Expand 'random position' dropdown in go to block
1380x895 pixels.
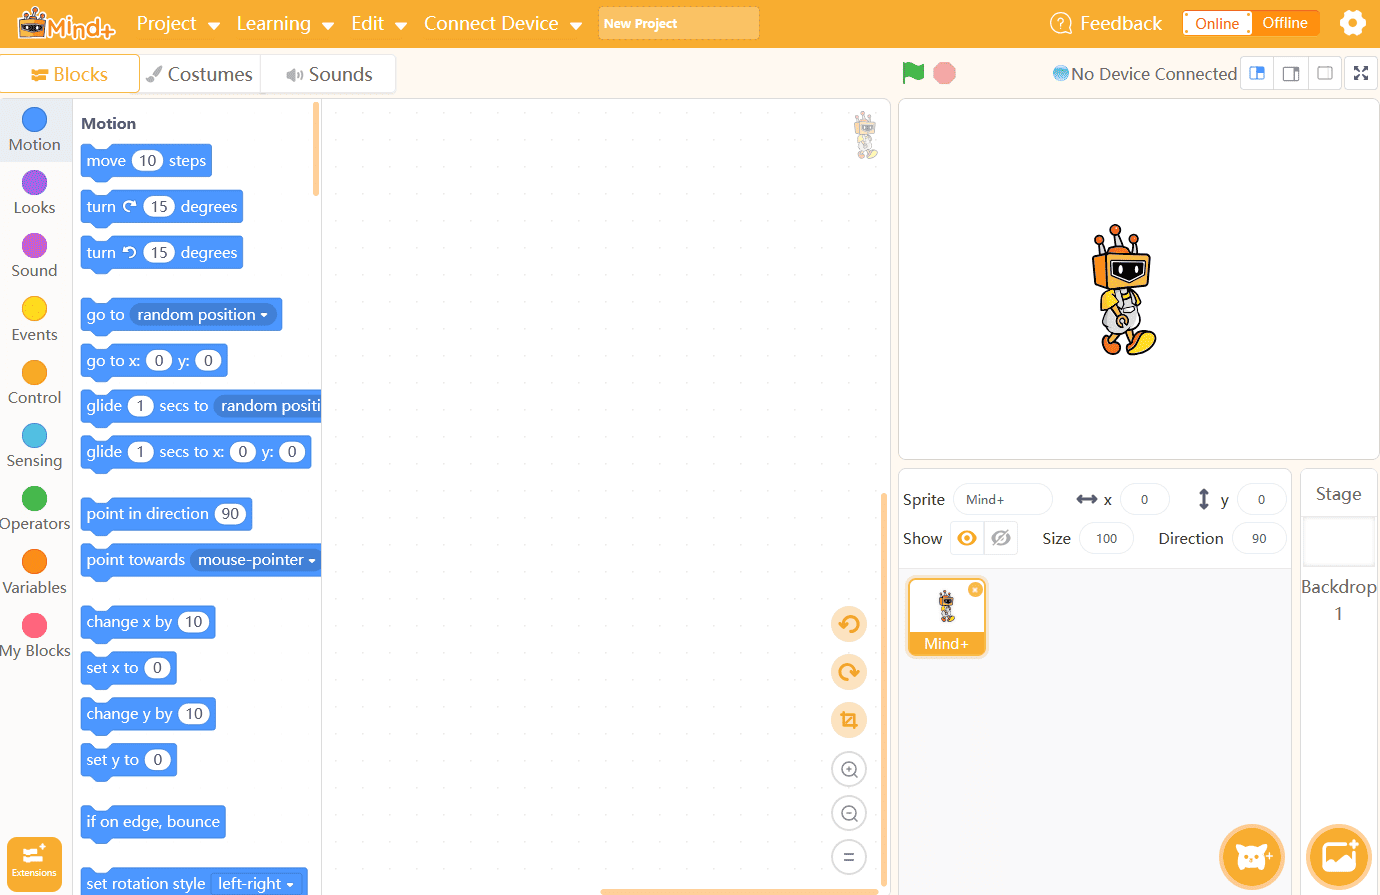[203, 315]
